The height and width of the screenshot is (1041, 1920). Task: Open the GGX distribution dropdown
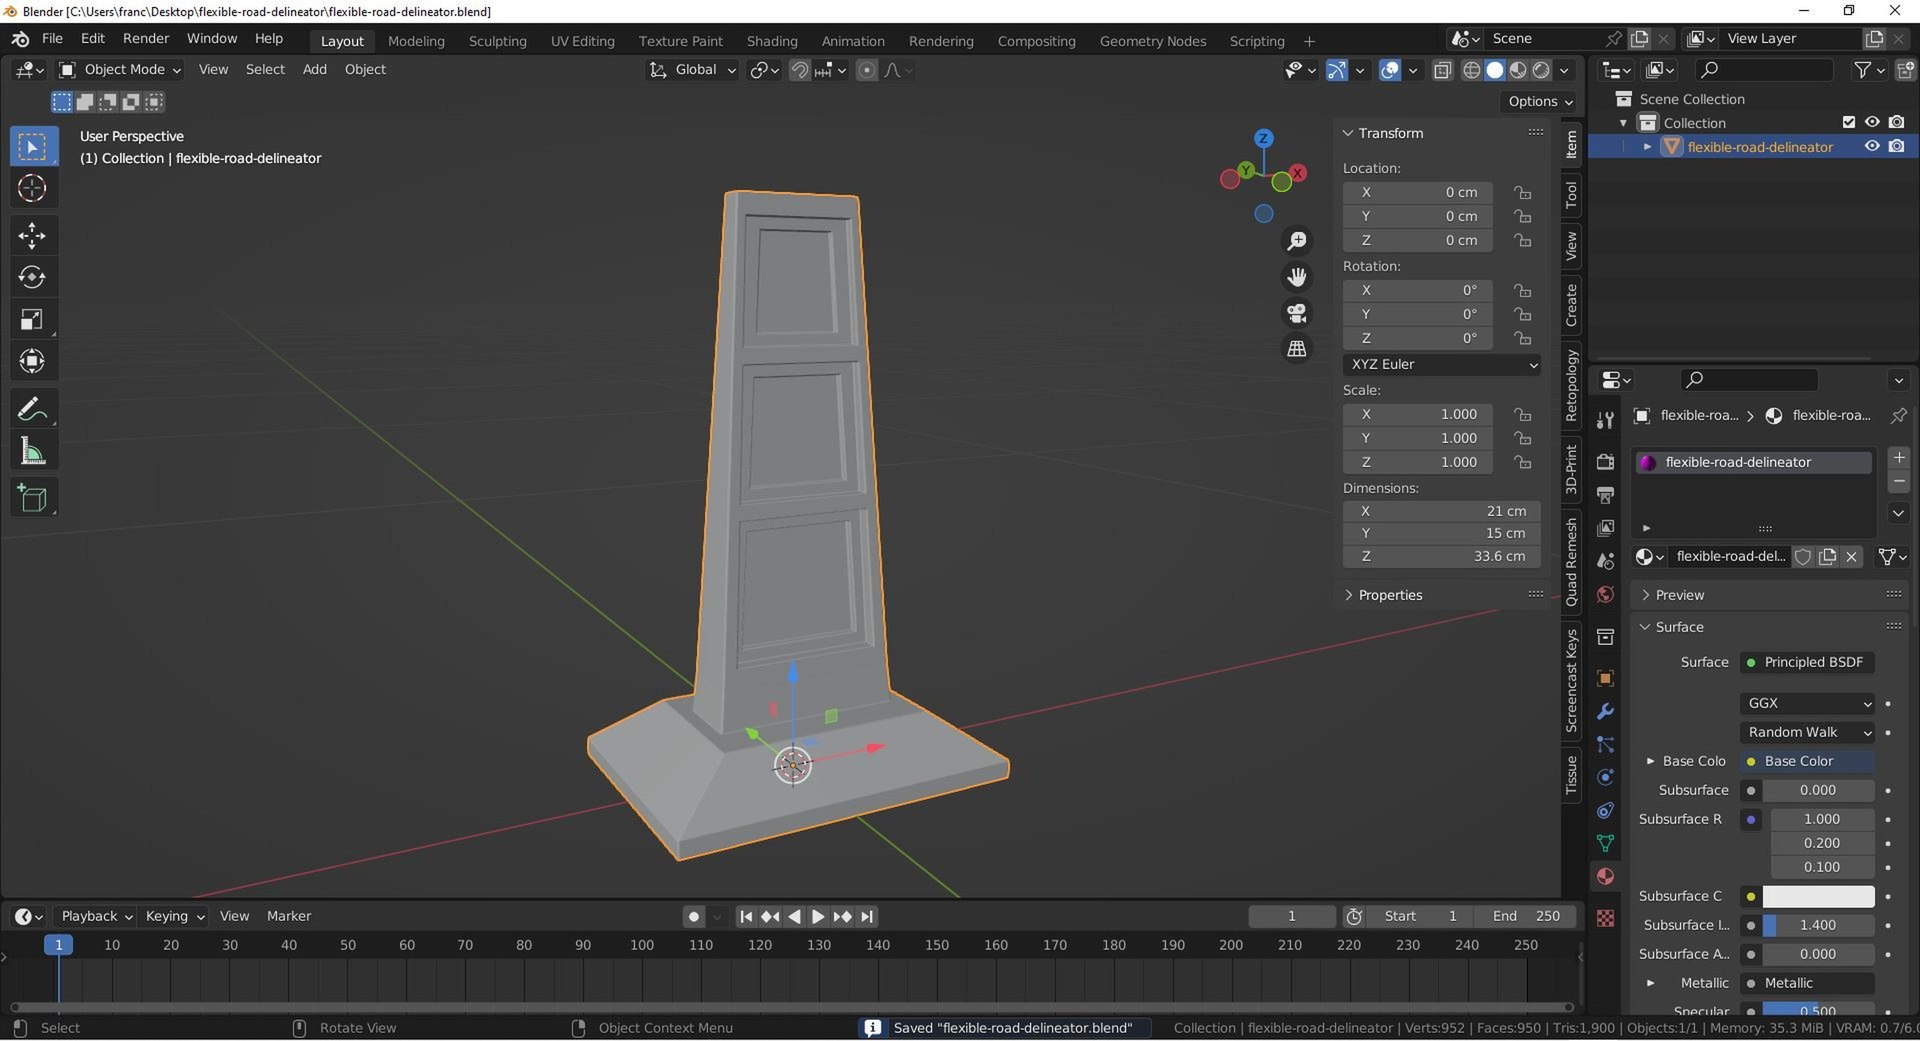coord(1807,703)
